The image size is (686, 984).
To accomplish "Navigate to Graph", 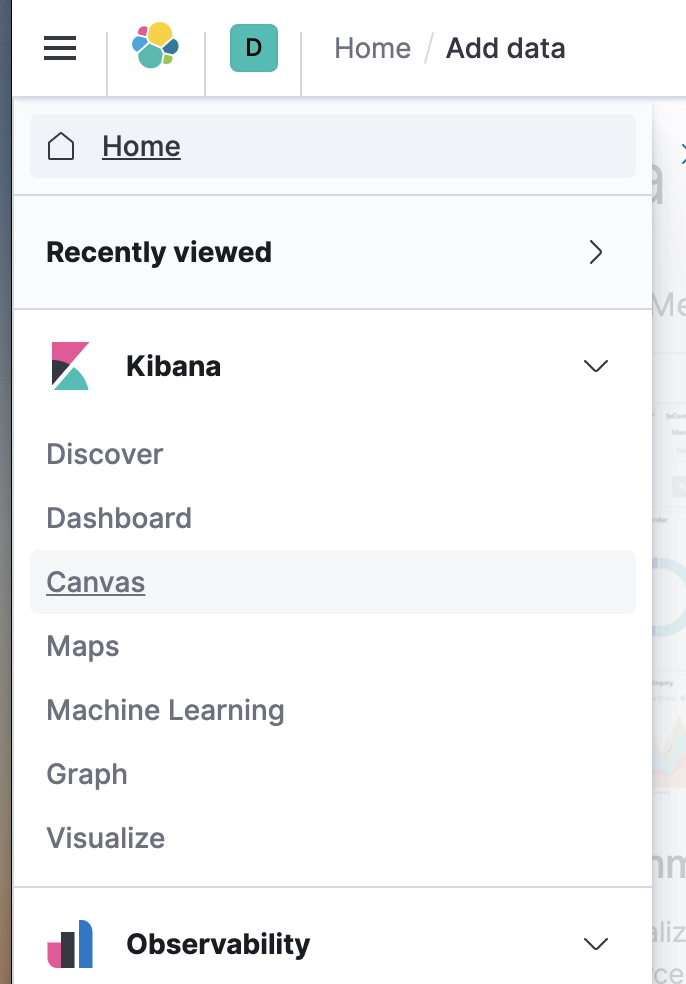I will (x=87, y=774).
